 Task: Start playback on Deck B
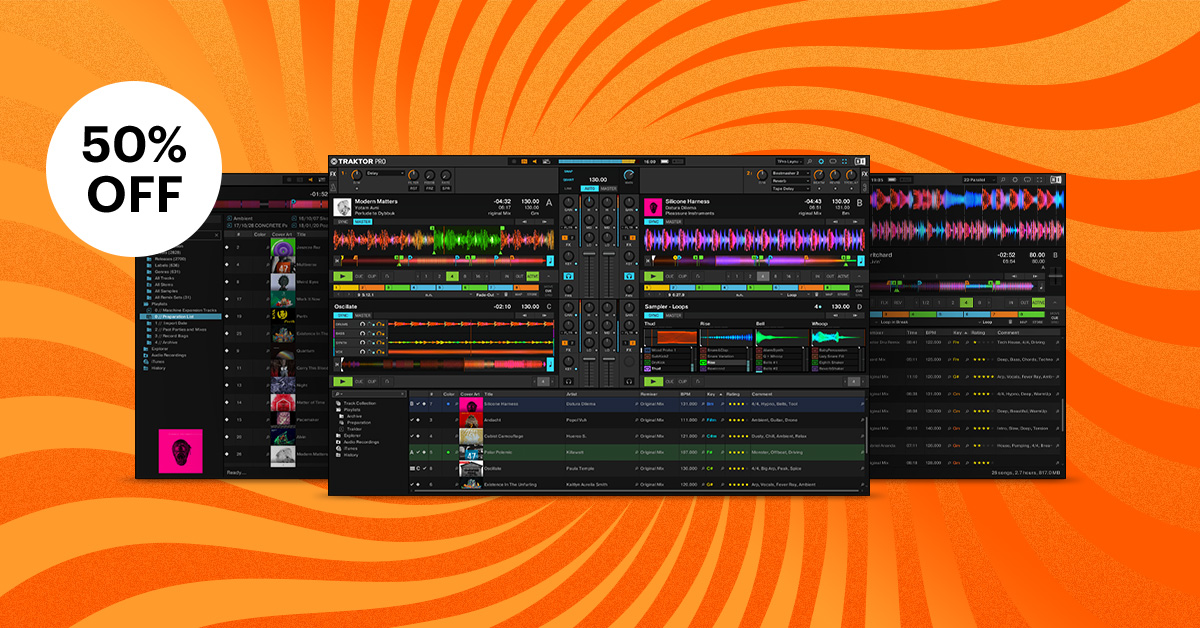654,275
